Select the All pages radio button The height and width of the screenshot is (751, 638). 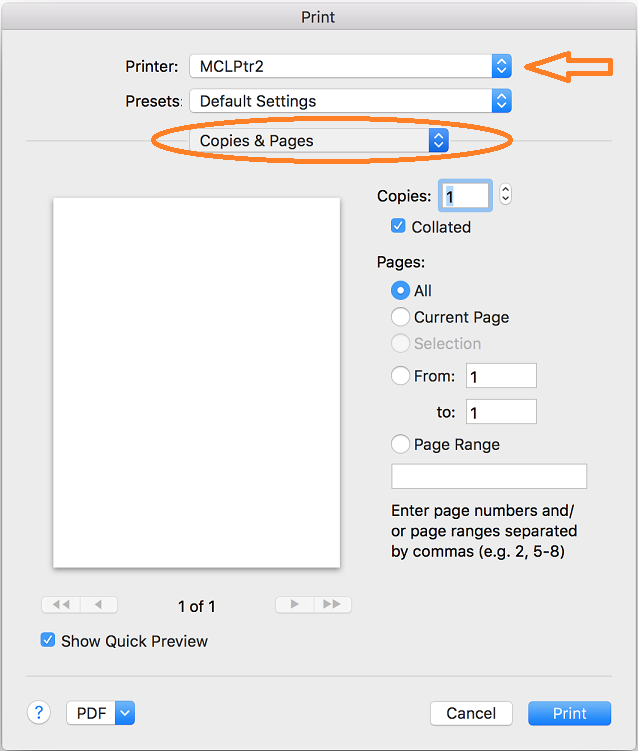(x=400, y=291)
